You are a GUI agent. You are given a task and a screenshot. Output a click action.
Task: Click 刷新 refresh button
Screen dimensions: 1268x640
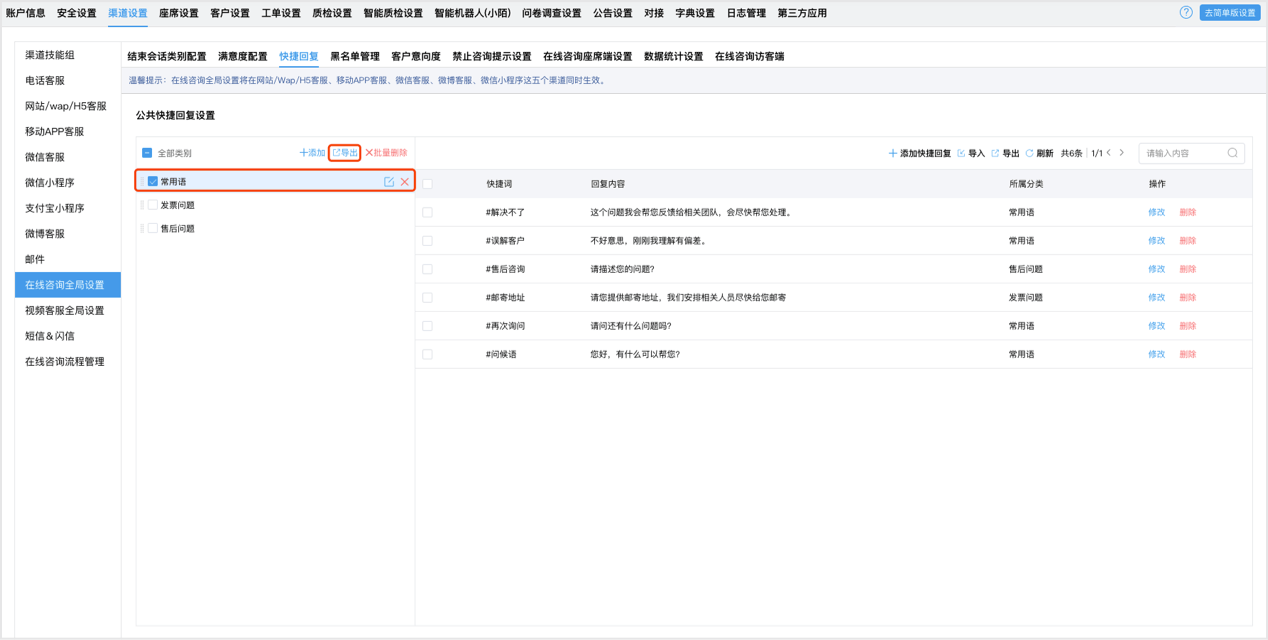[x=1039, y=154]
